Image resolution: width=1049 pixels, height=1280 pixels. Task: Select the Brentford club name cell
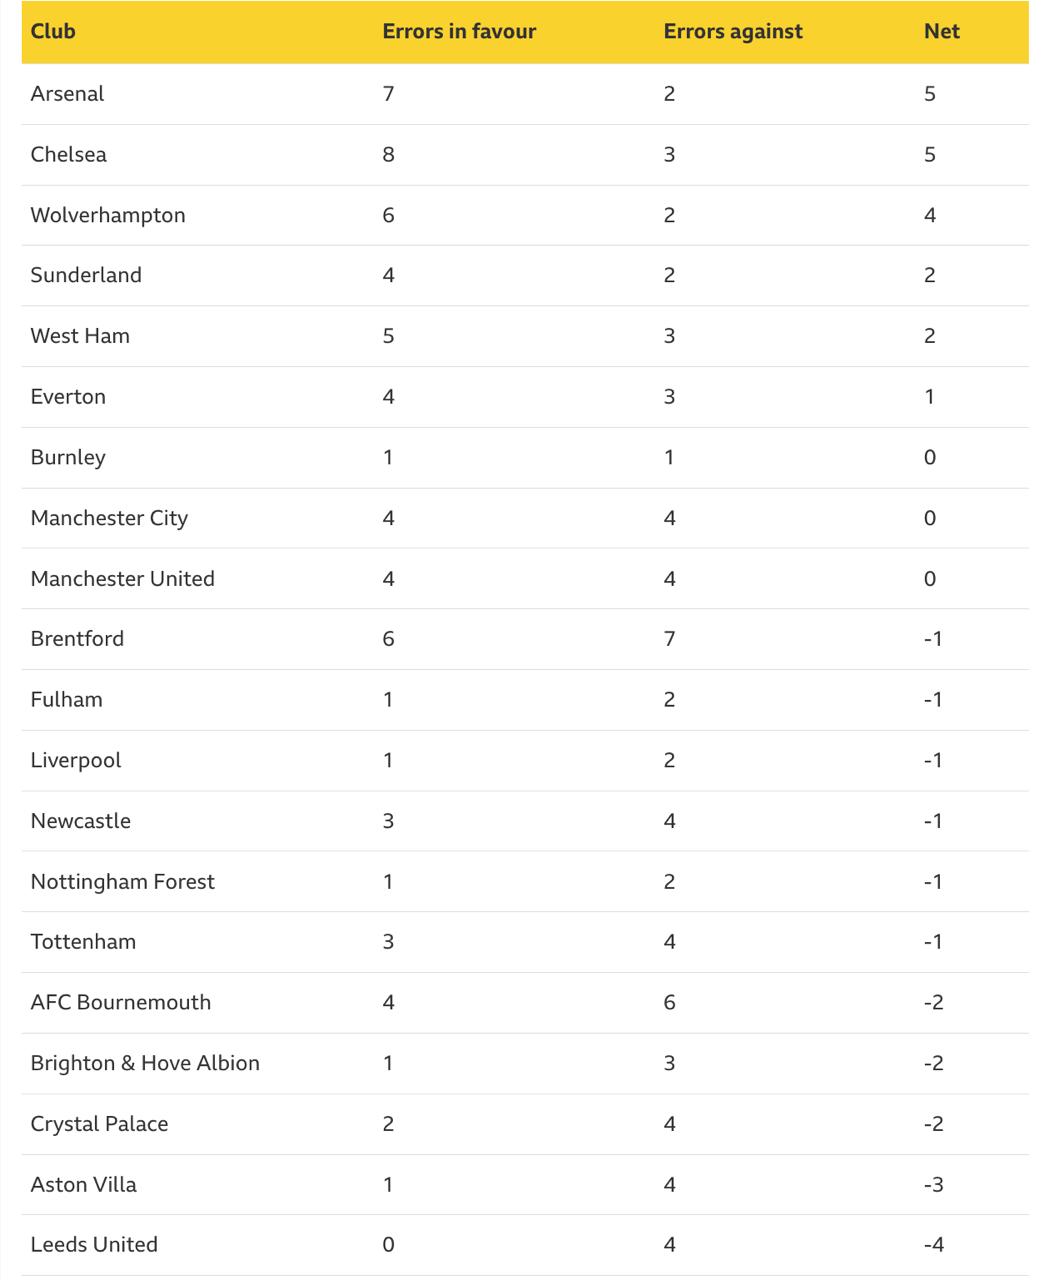[x=77, y=639]
